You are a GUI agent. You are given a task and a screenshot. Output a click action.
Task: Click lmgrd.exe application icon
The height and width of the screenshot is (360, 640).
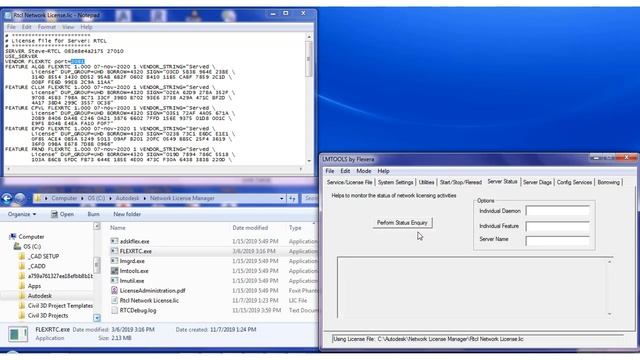114,261
